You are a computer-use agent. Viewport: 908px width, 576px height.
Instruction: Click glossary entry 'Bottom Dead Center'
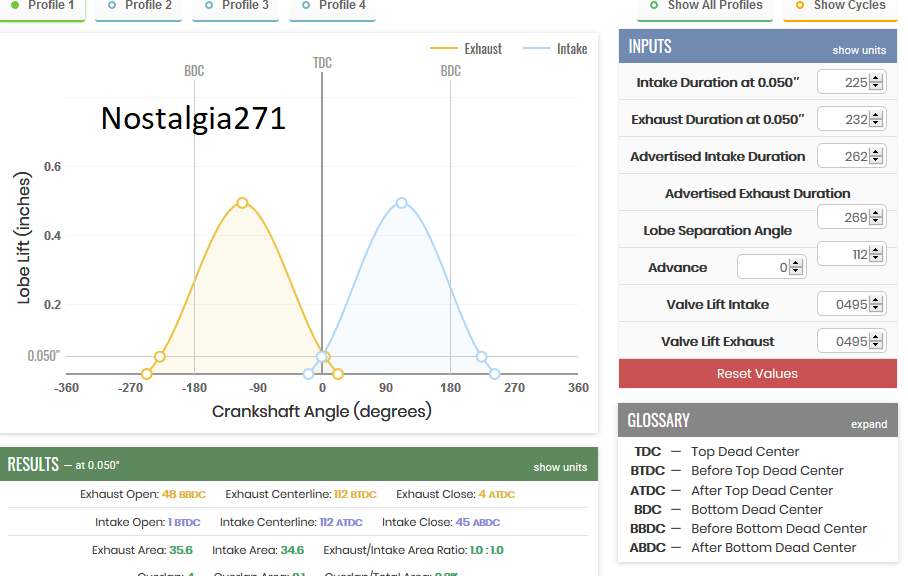(x=757, y=509)
